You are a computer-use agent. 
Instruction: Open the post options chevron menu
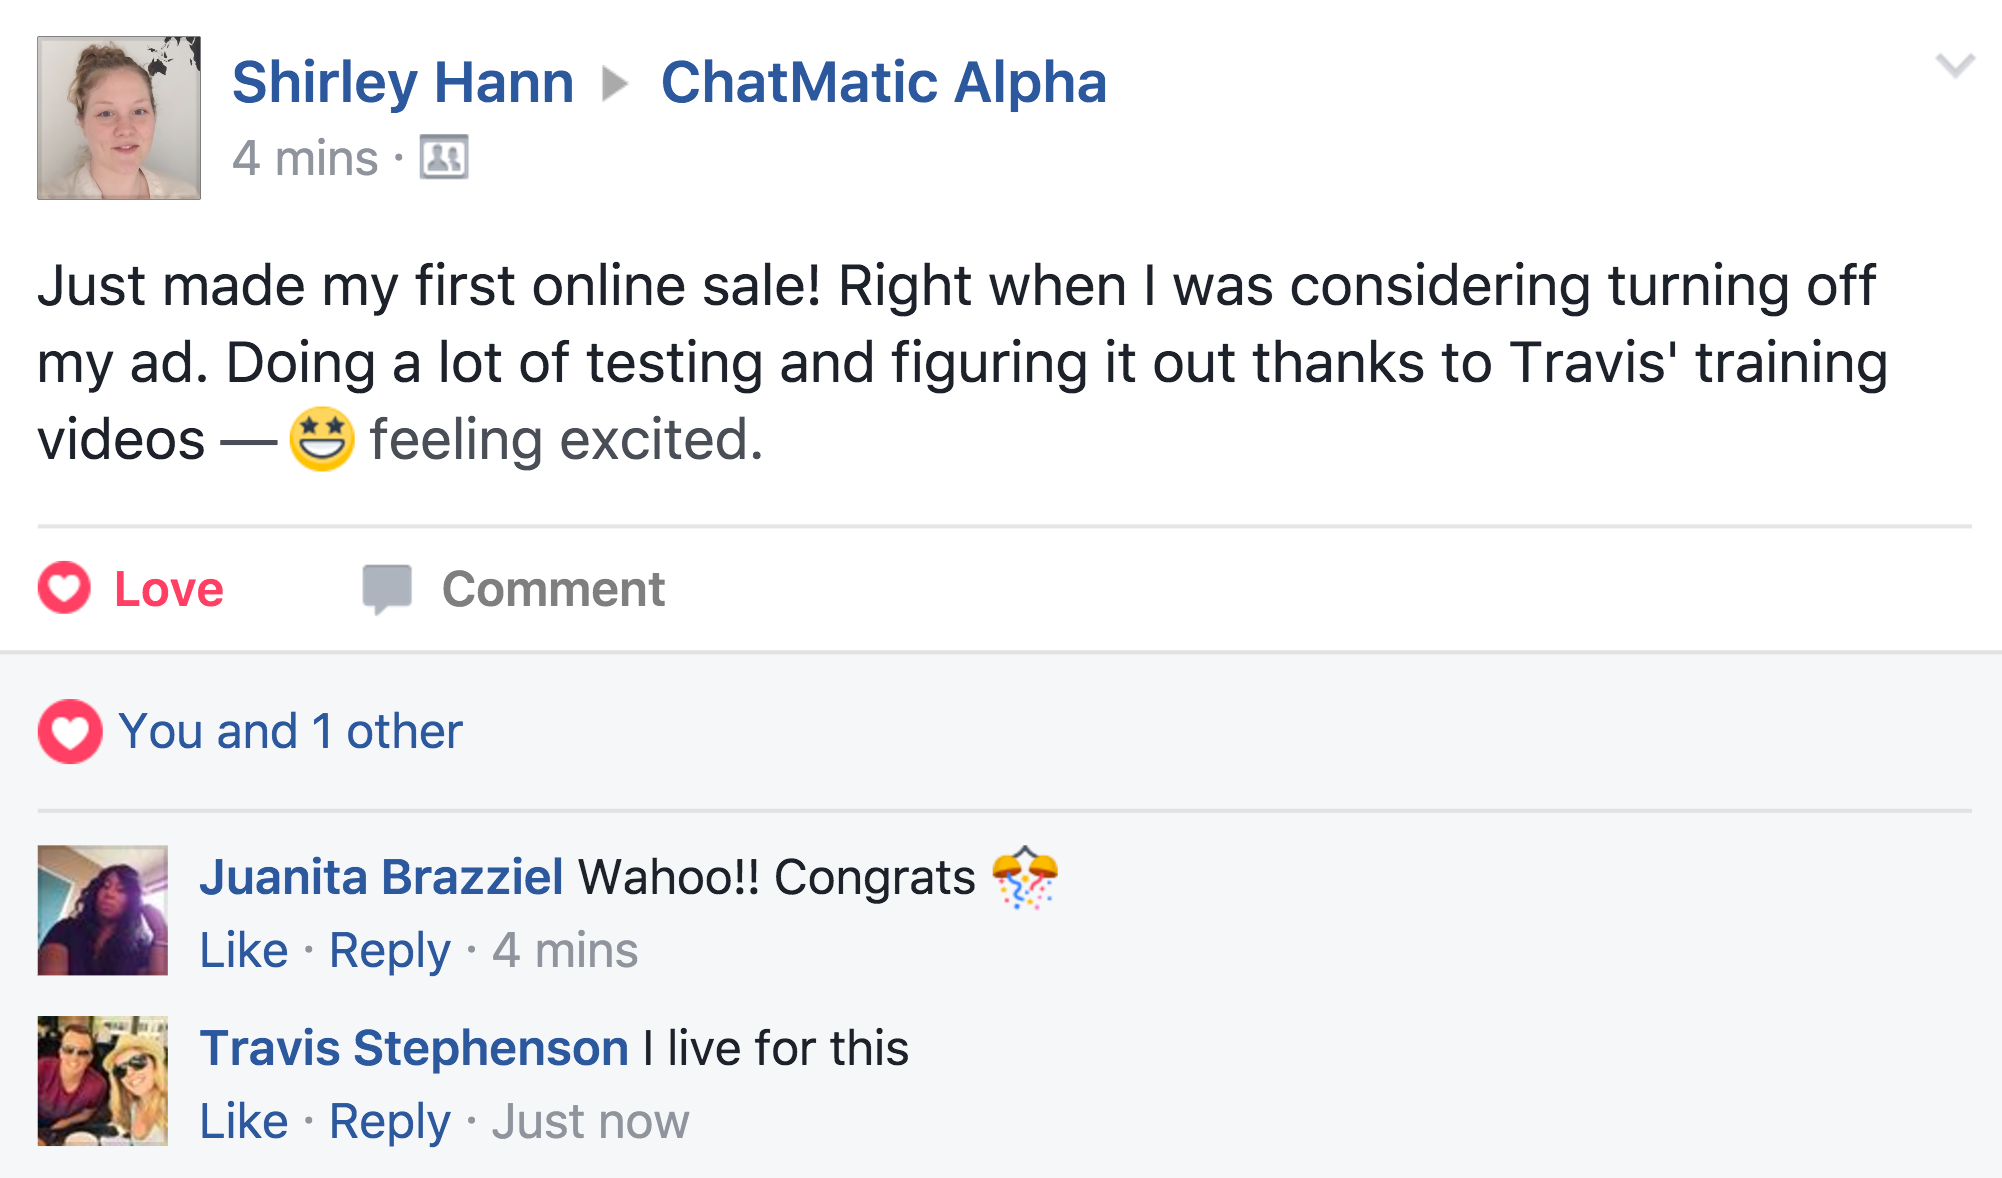pyautogui.click(x=1954, y=66)
